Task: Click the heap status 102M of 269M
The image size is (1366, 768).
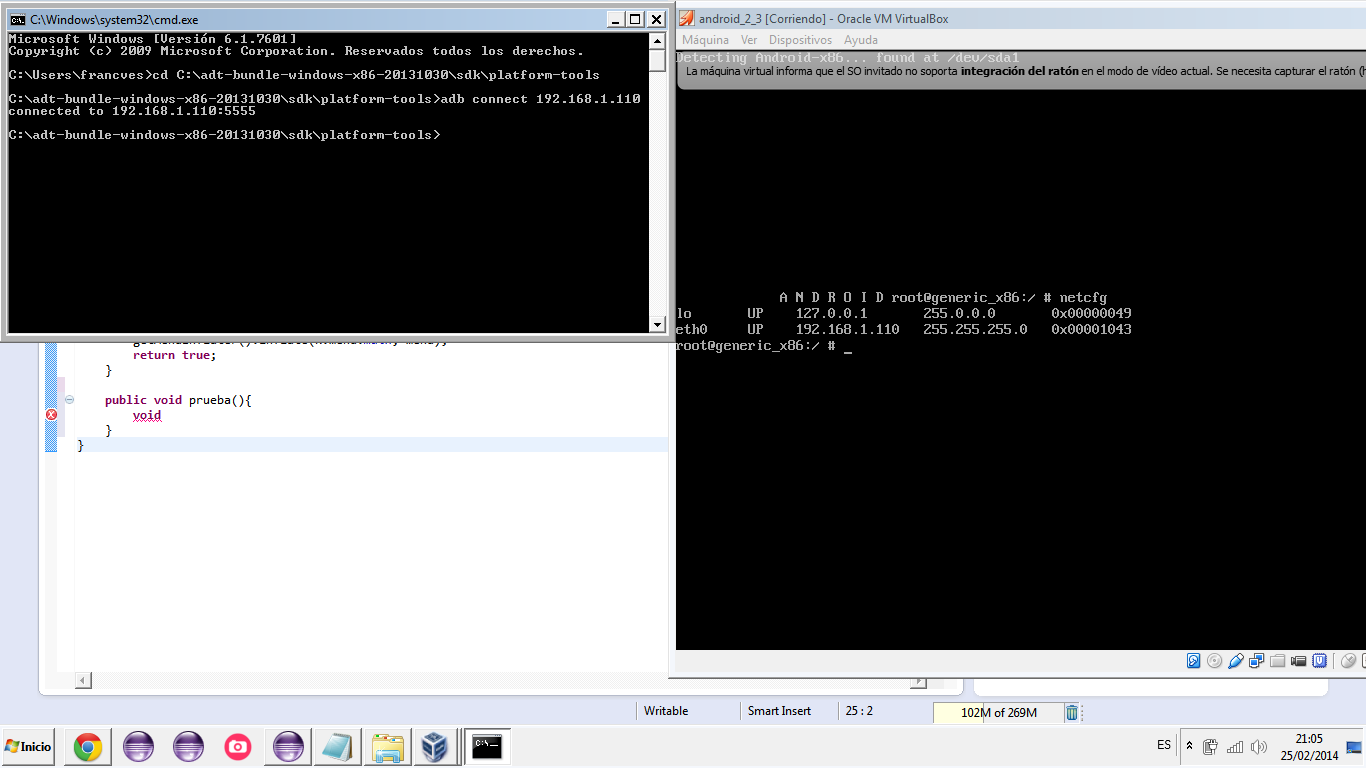Action: tap(998, 713)
